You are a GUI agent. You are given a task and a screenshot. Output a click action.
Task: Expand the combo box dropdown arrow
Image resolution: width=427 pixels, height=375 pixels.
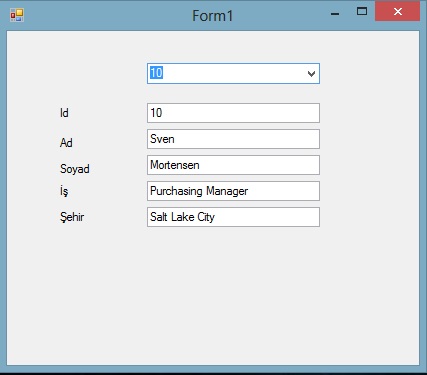pyautogui.click(x=311, y=74)
